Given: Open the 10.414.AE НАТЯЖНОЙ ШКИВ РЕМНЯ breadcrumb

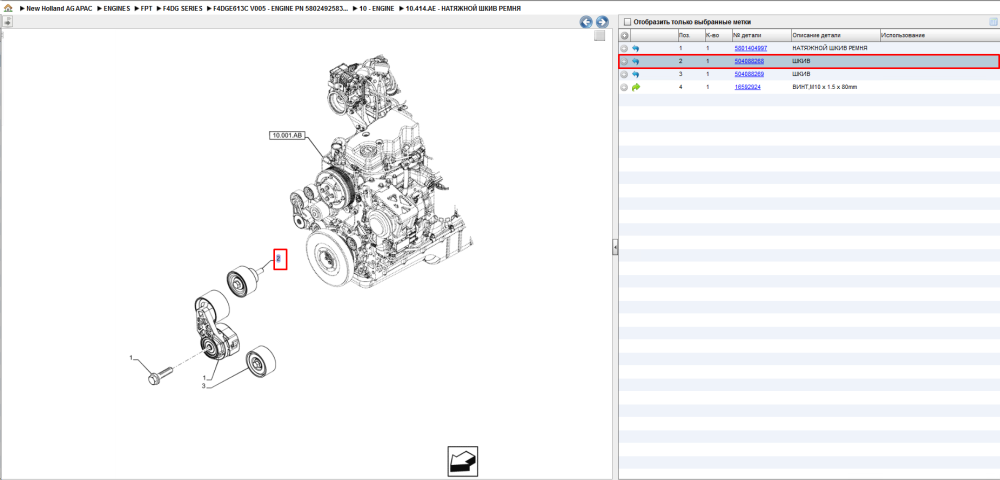Looking at the screenshot, I should click(x=462, y=9).
